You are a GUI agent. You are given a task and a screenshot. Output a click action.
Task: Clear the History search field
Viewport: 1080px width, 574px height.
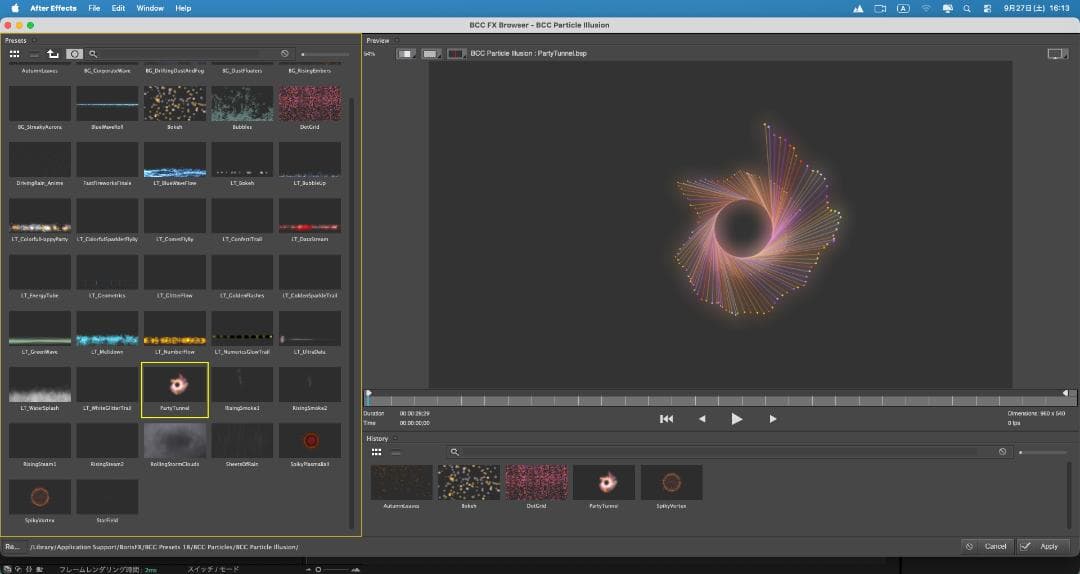[1002, 452]
